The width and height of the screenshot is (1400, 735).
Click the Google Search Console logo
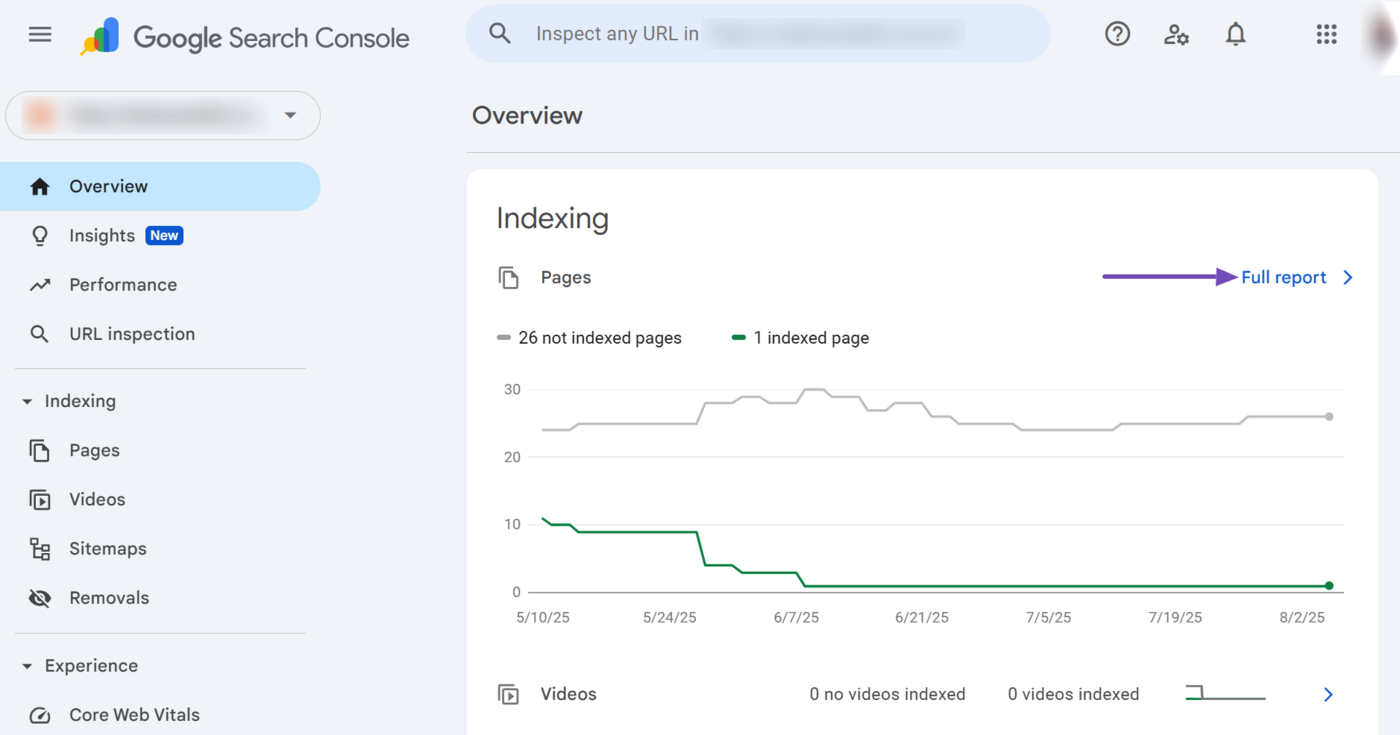pyautogui.click(x=245, y=38)
